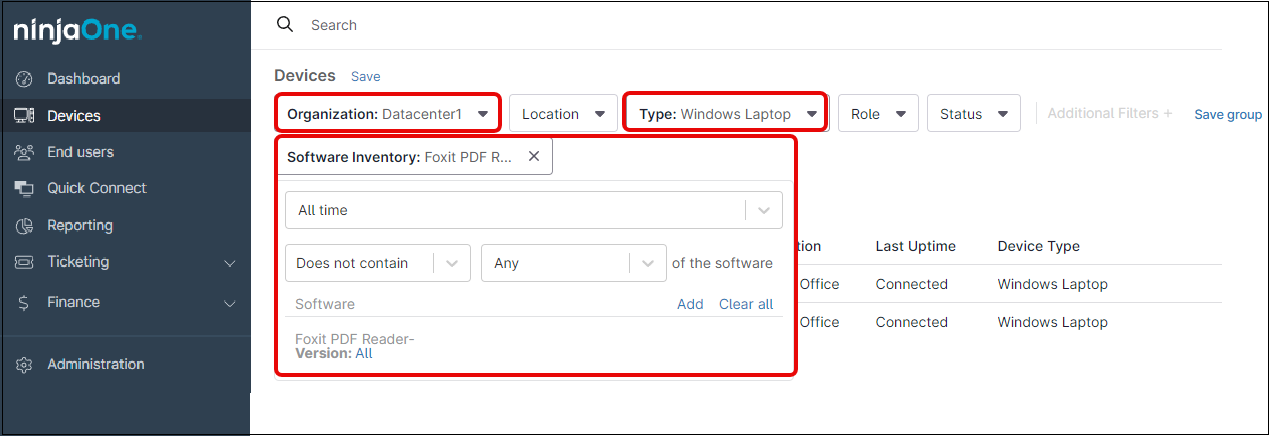Click the Save group link
The image size is (1271, 436).
pos(1228,115)
